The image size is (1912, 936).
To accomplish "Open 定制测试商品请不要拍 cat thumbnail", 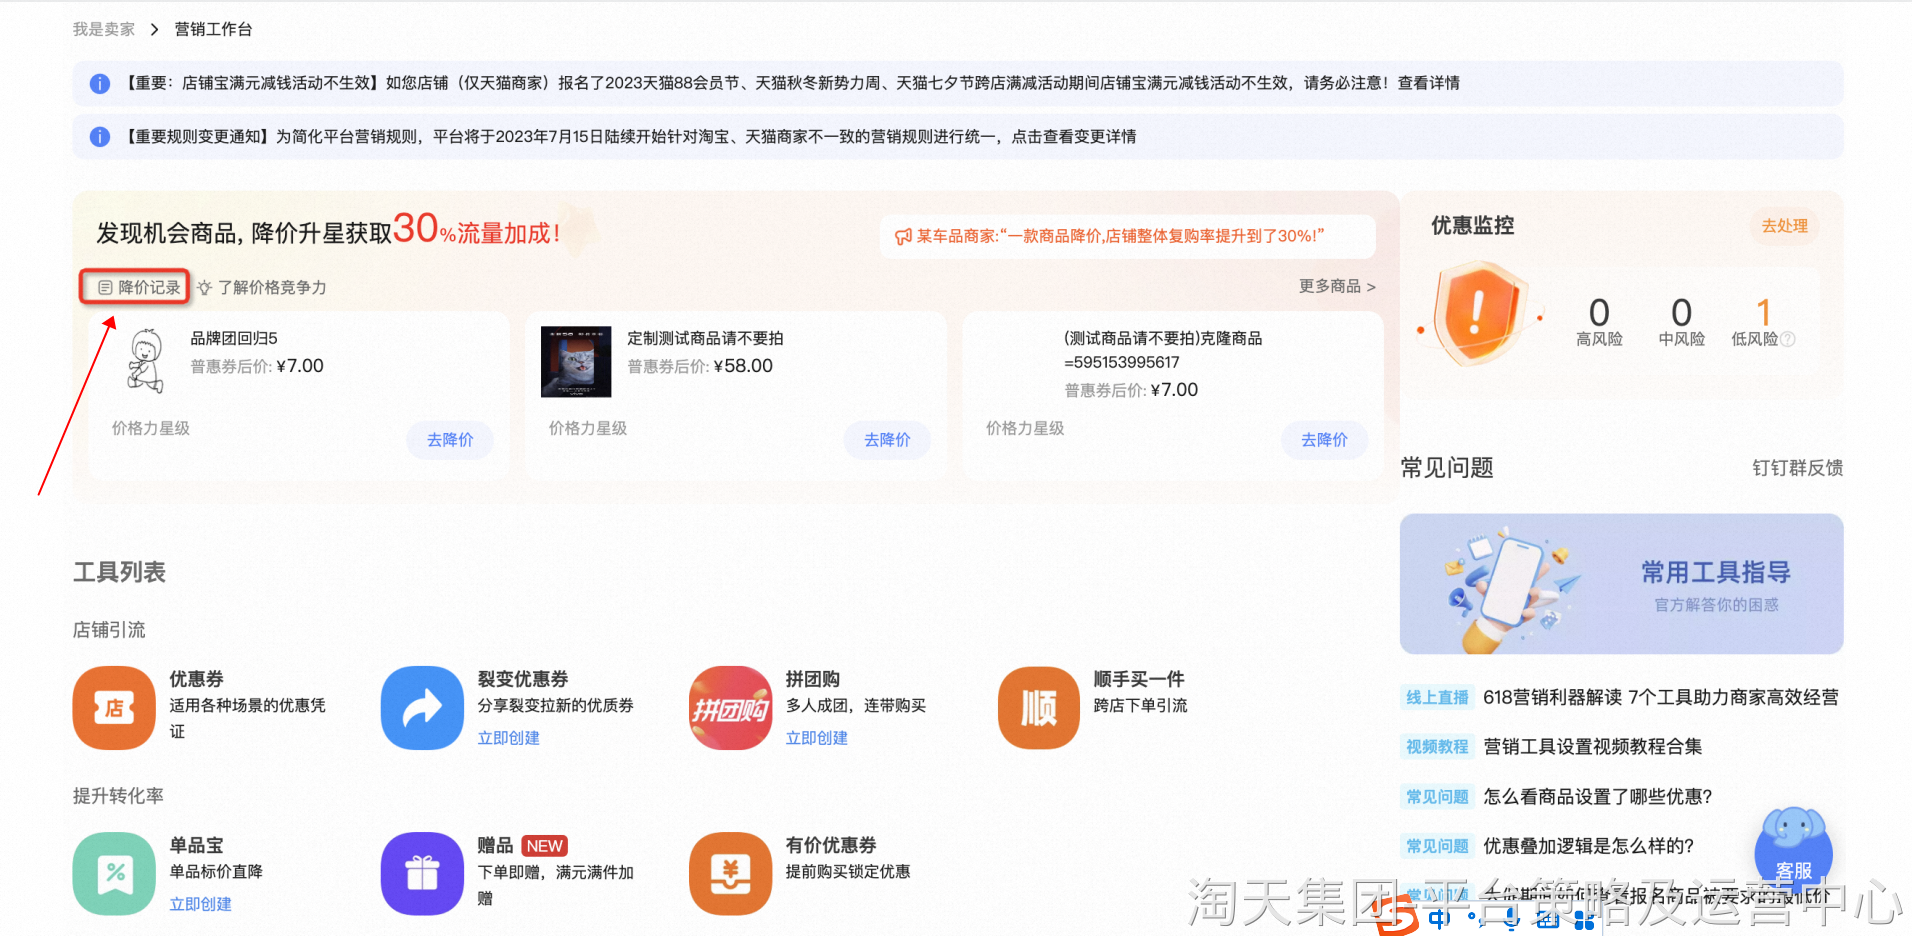I will click(x=576, y=362).
